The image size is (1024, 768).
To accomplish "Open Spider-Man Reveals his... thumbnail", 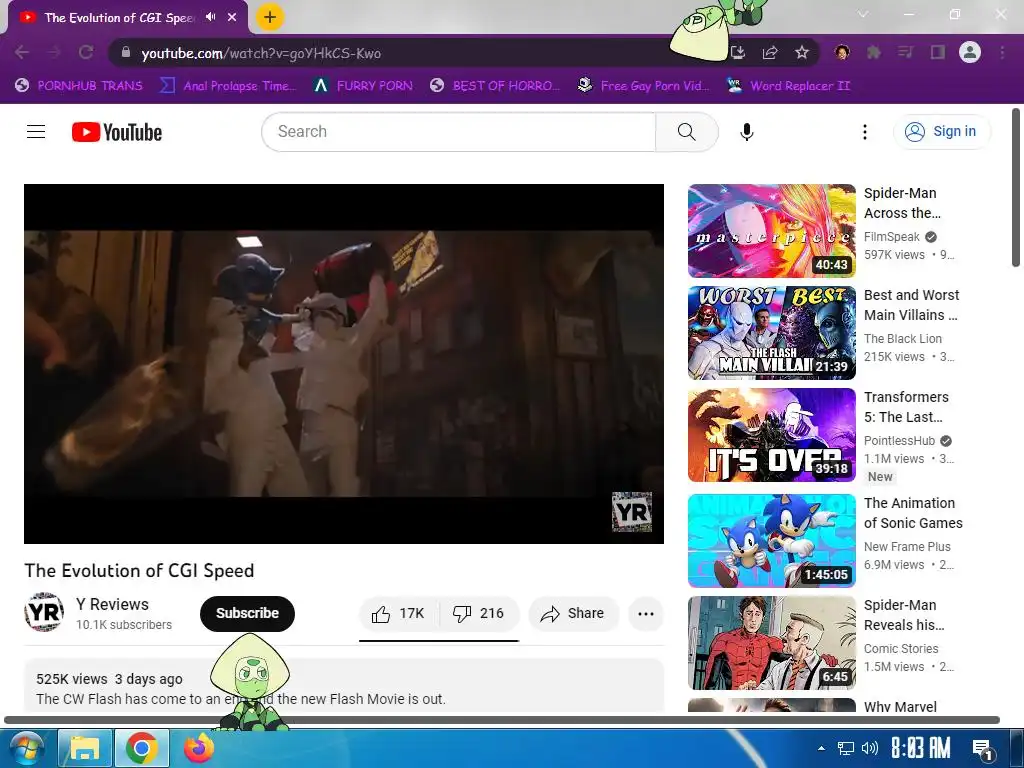I will (x=772, y=643).
